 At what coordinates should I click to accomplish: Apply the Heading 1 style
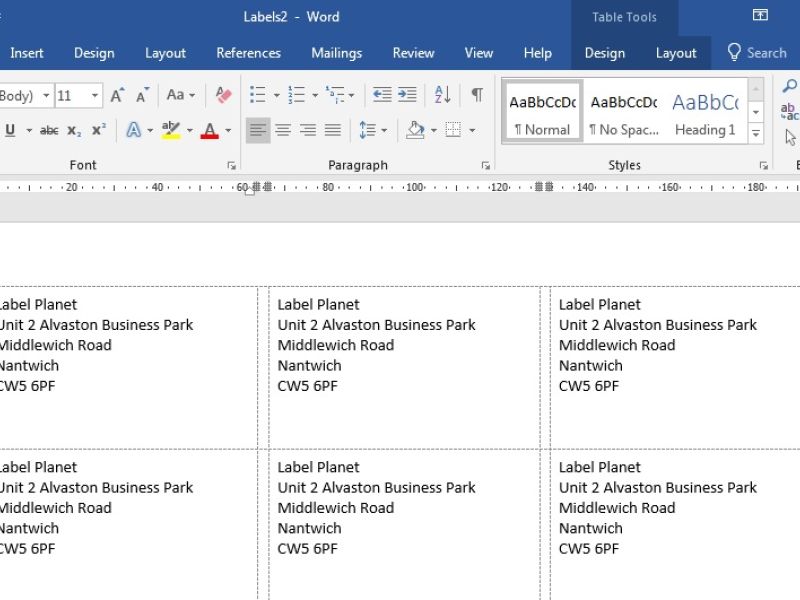[705, 113]
